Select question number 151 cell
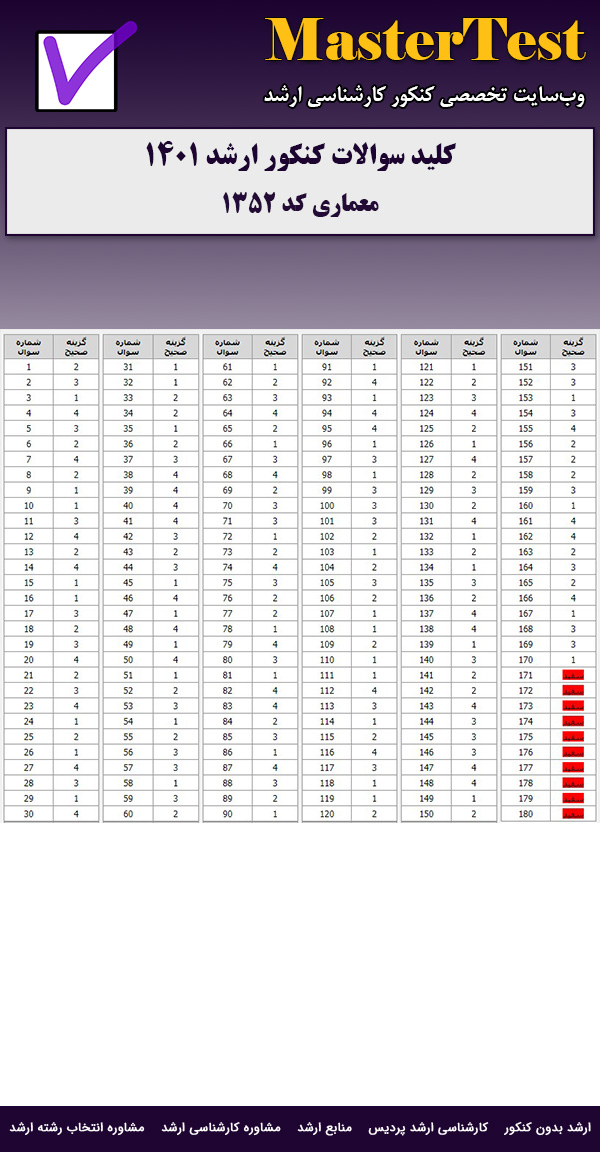 tap(526, 367)
